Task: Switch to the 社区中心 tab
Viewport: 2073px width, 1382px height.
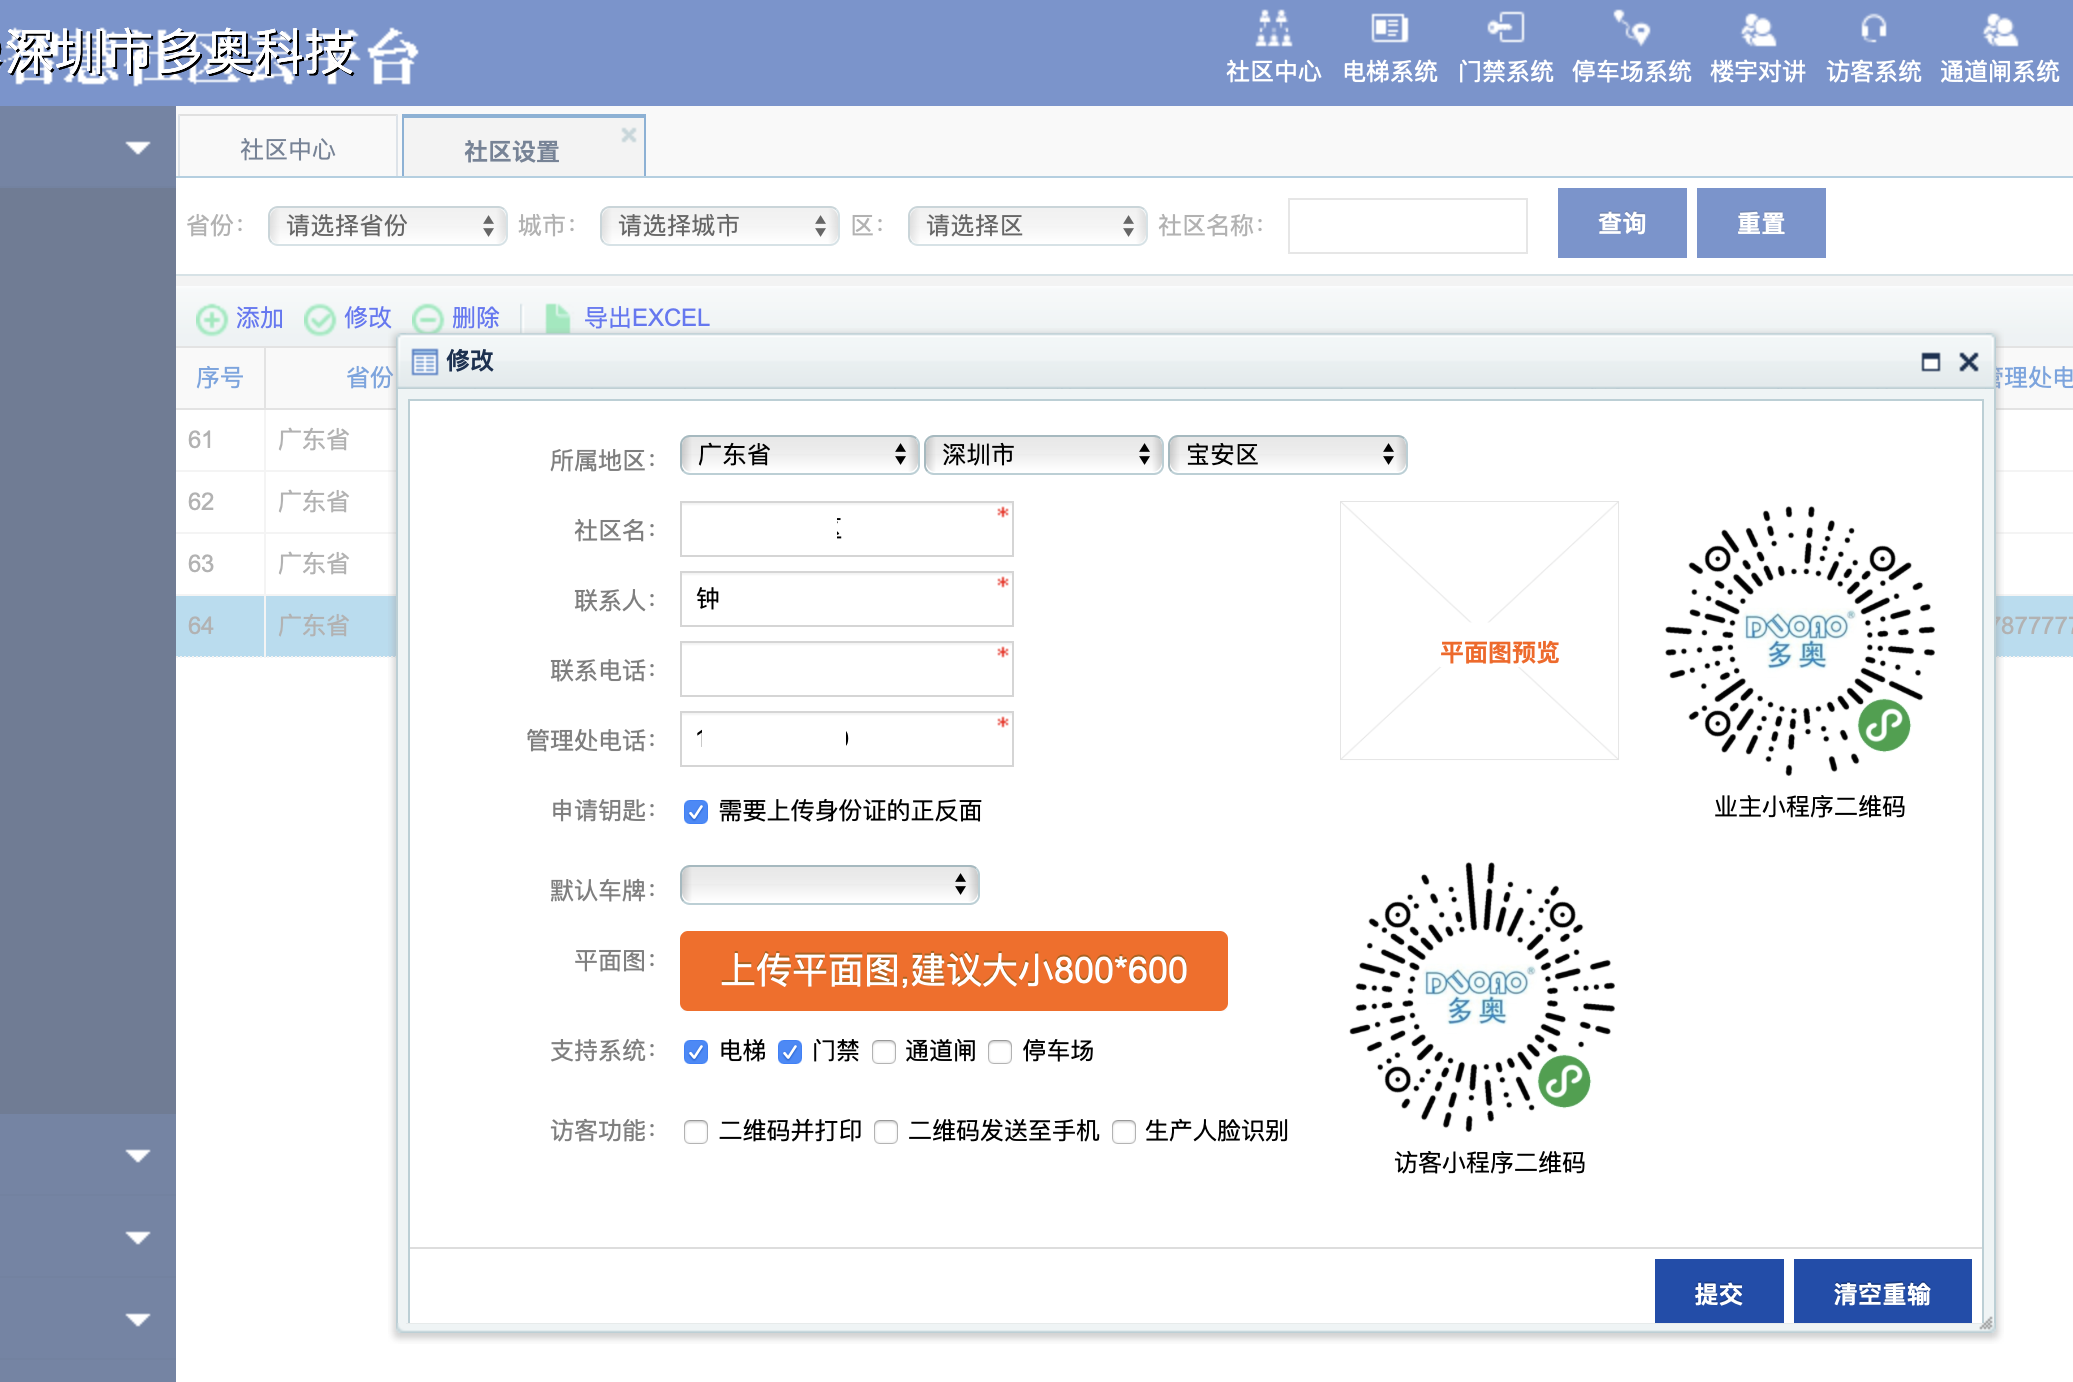Action: pyautogui.click(x=288, y=146)
